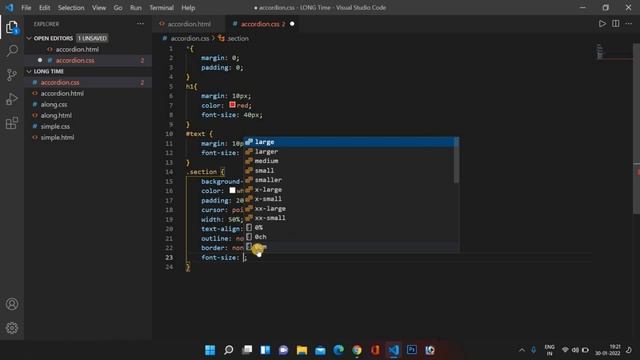The width and height of the screenshot is (640, 360).
Task: Open the editor More Actions ellipsis
Action: coord(629,24)
